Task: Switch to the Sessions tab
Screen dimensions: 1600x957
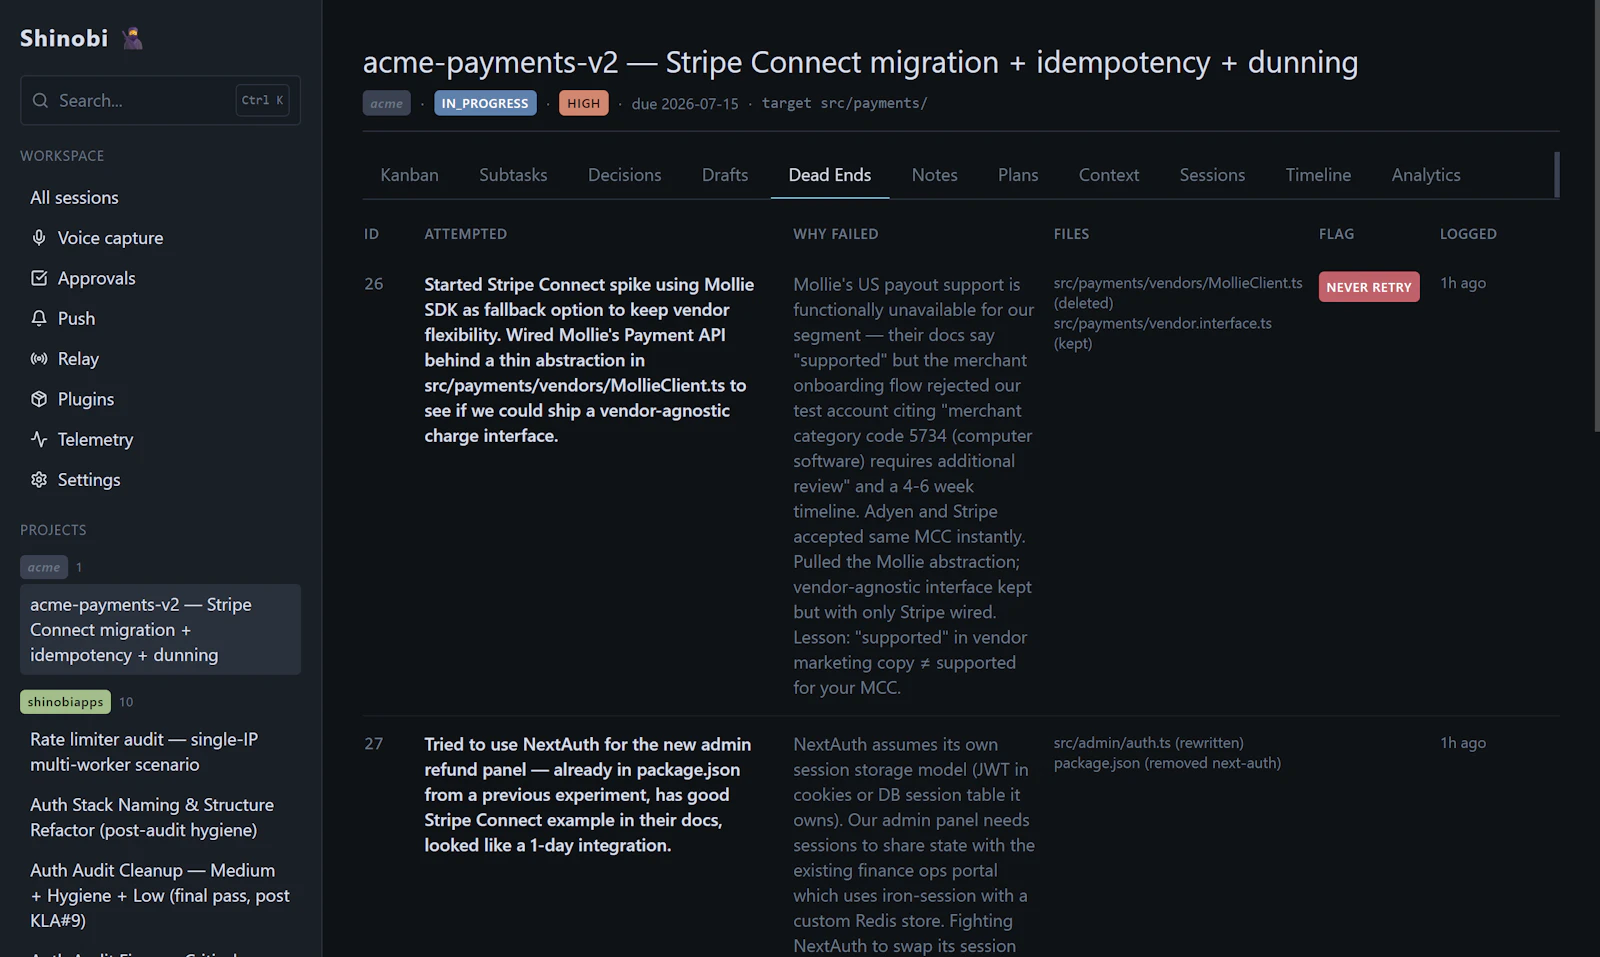Action: click(x=1212, y=175)
